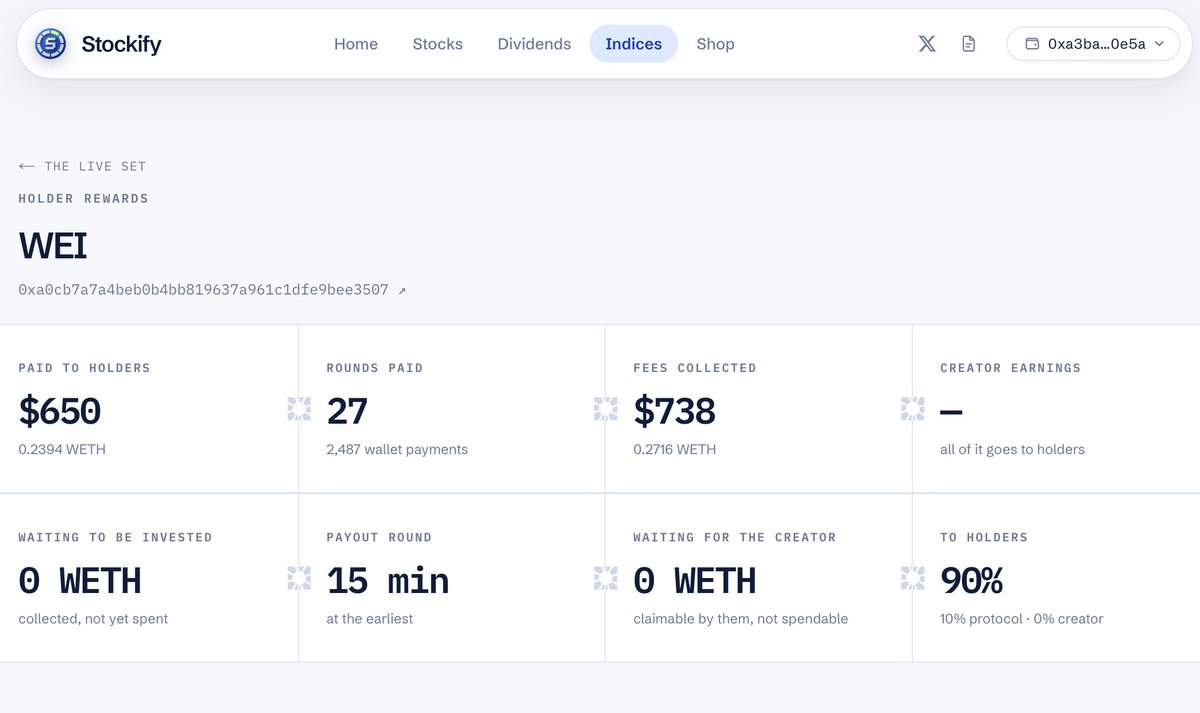
Task: Click the Stockify brand name
Action: coord(121,44)
